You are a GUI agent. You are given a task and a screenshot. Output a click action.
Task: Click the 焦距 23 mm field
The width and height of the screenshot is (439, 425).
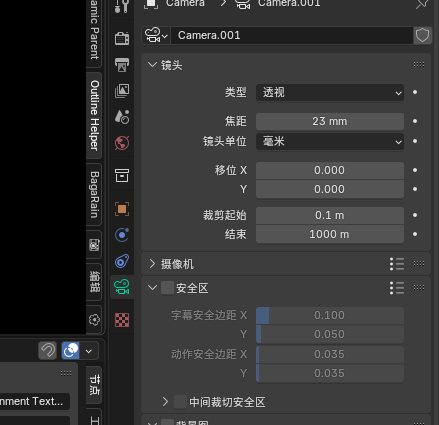coord(330,121)
